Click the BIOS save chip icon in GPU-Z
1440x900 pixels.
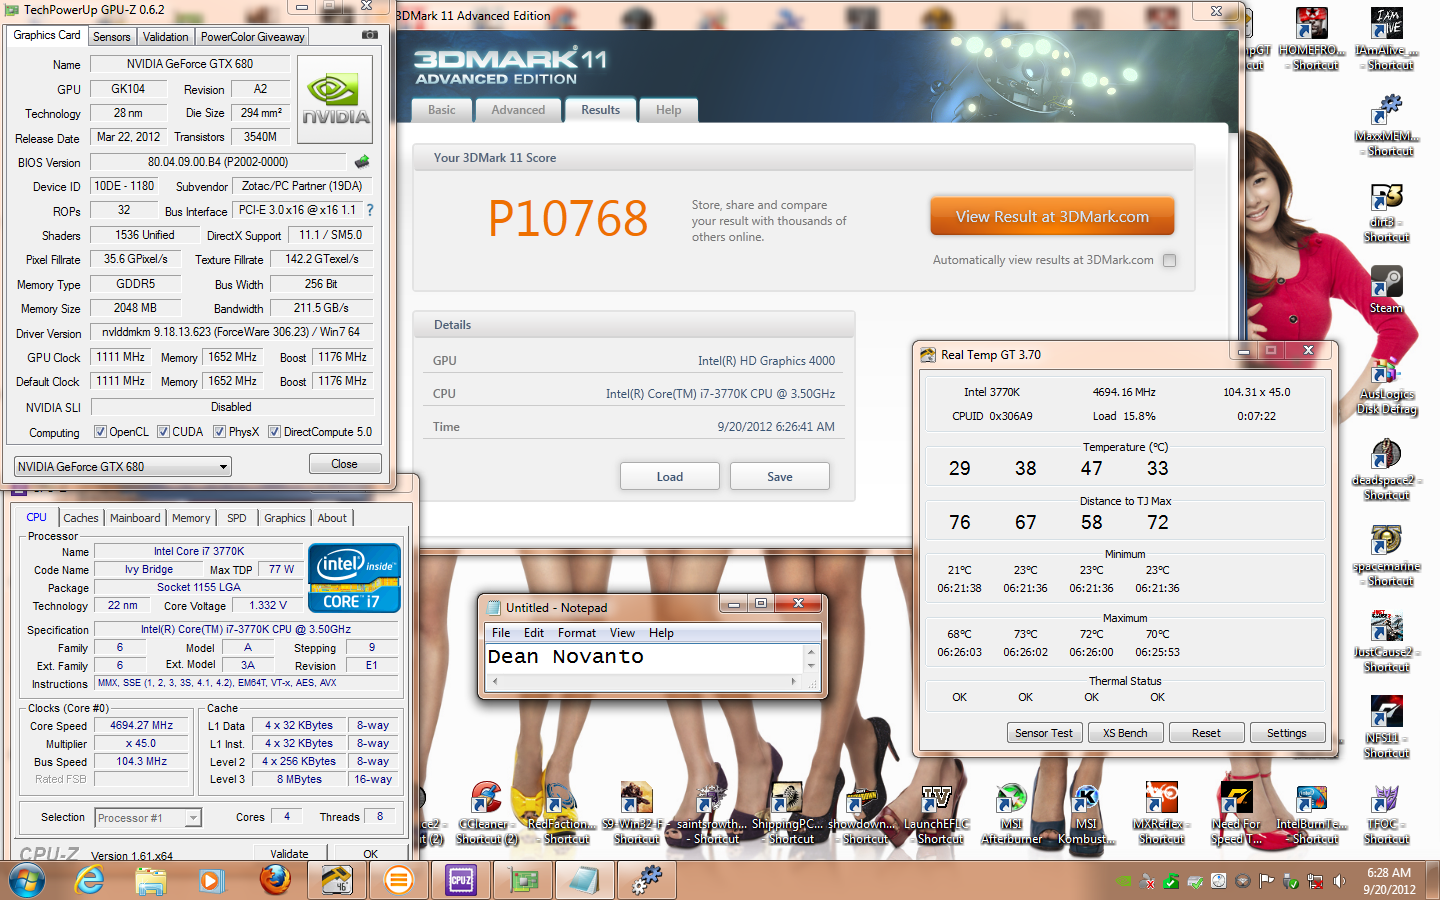click(x=362, y=161)
